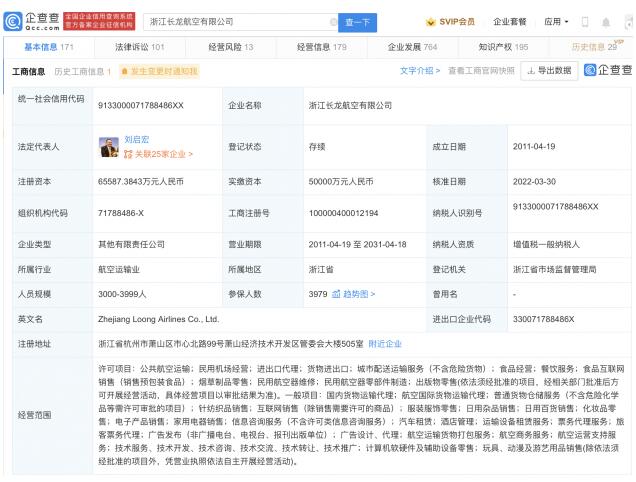Select the registered address text

pos(231,344)
